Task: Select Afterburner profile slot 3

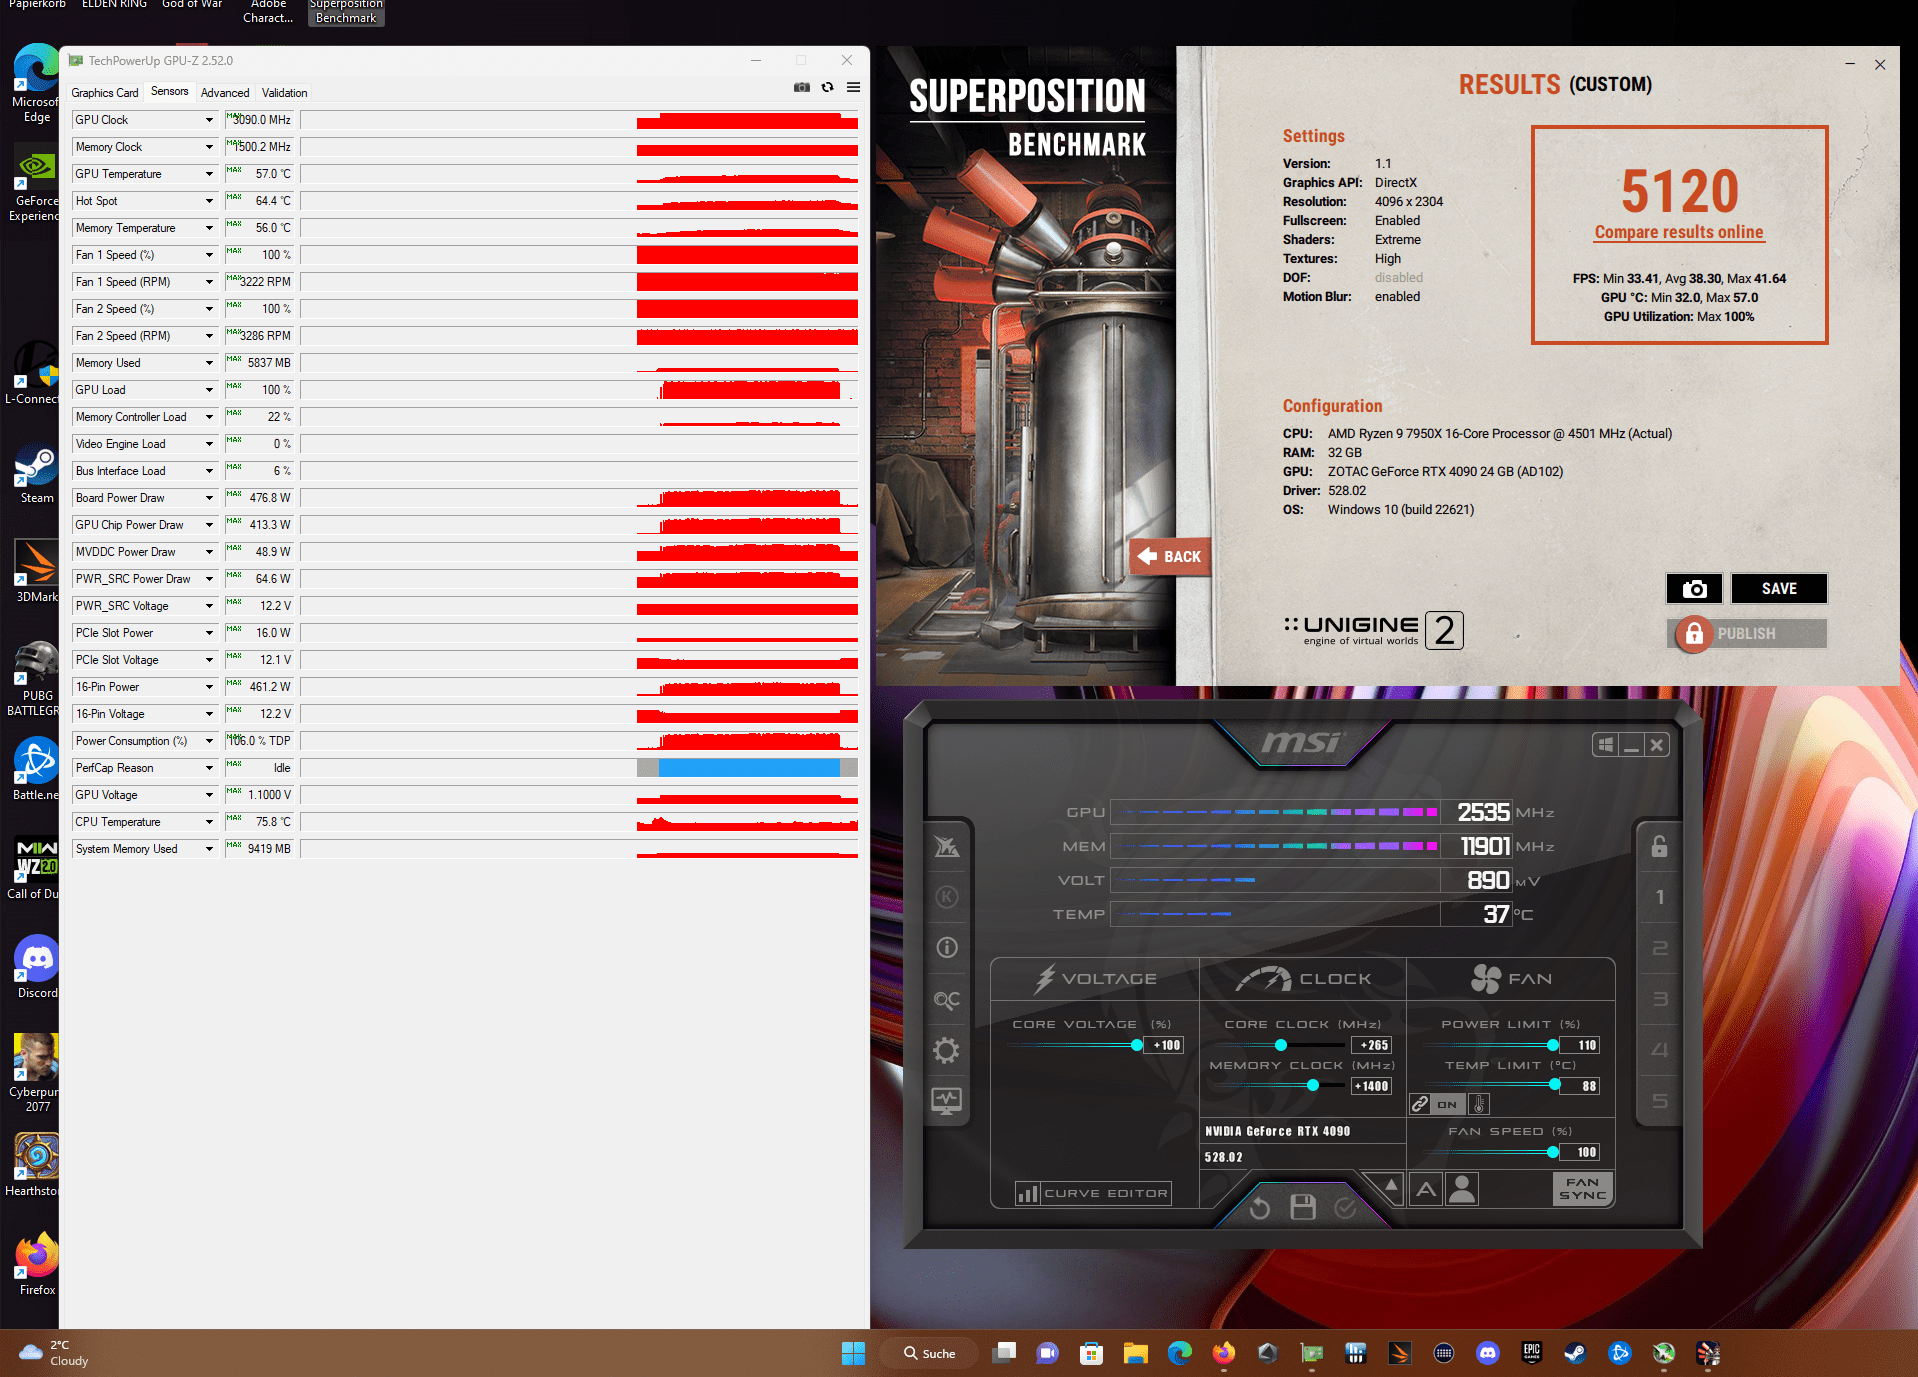Action: [1659, 999]
